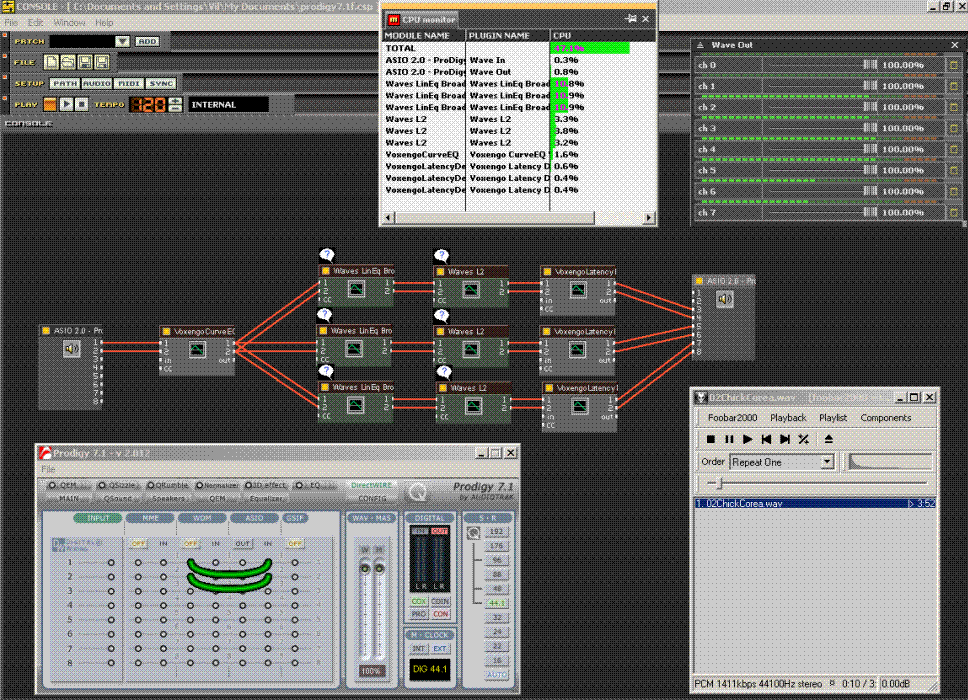Viewport: 968px width, 700px height.
Task: Open the Window menu in Console
Action: pyautogui.click(x=69, y=23)
